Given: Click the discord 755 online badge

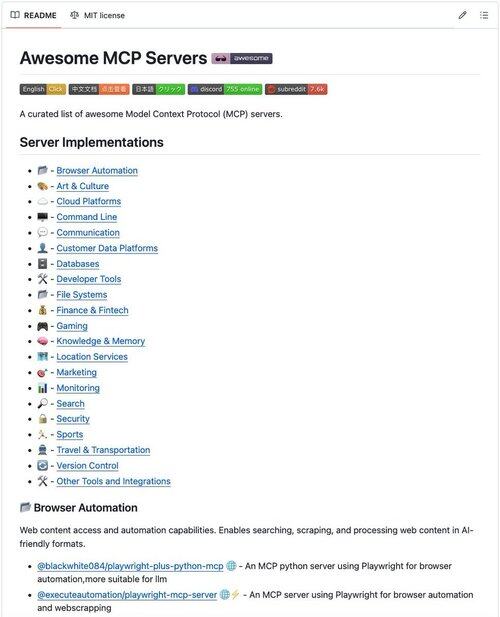Looking at the screenshot, I should pyautogui.click(x=225, y=89).
